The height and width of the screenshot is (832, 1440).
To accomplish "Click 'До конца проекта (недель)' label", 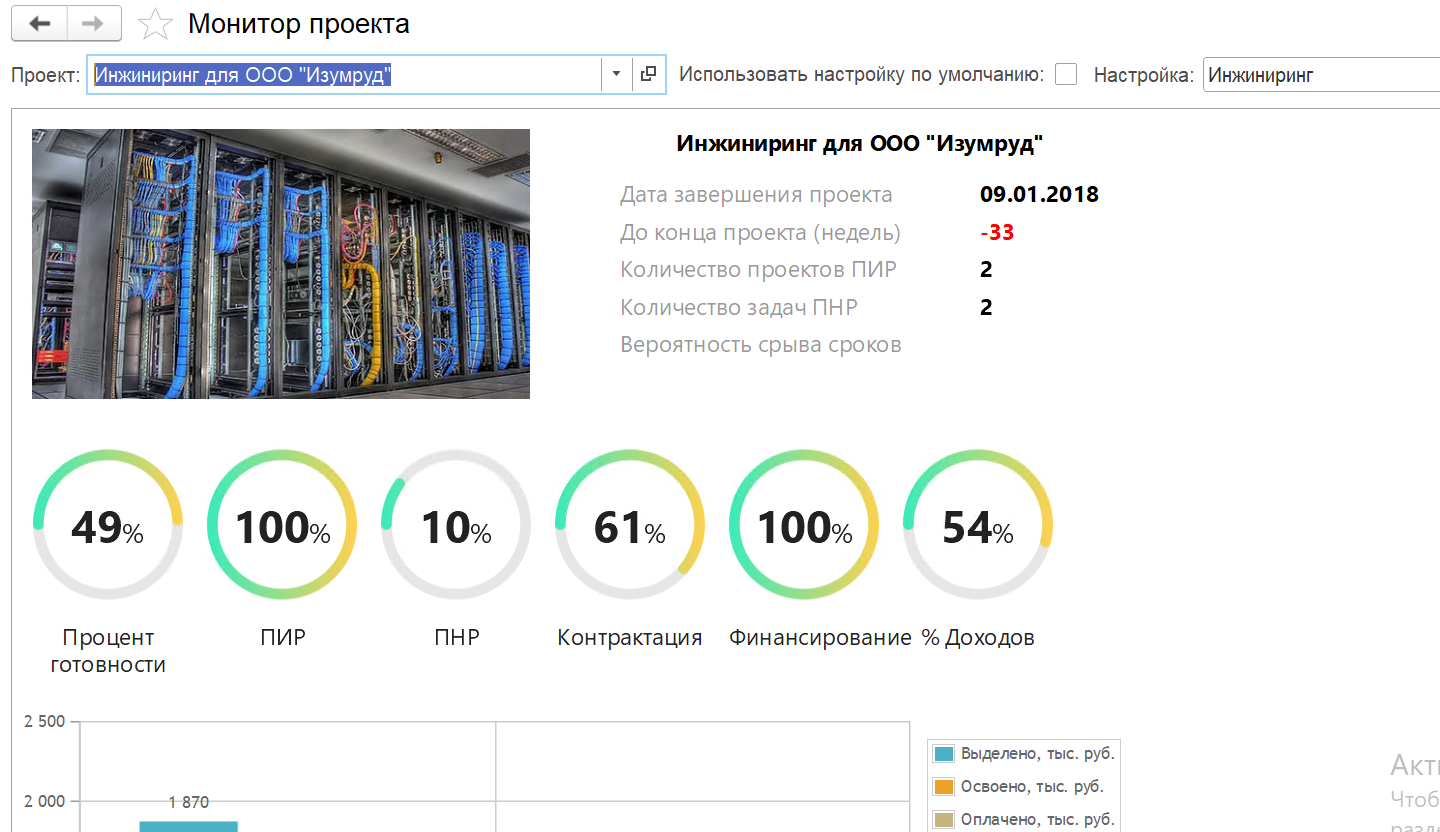I will tap(760, 233).
